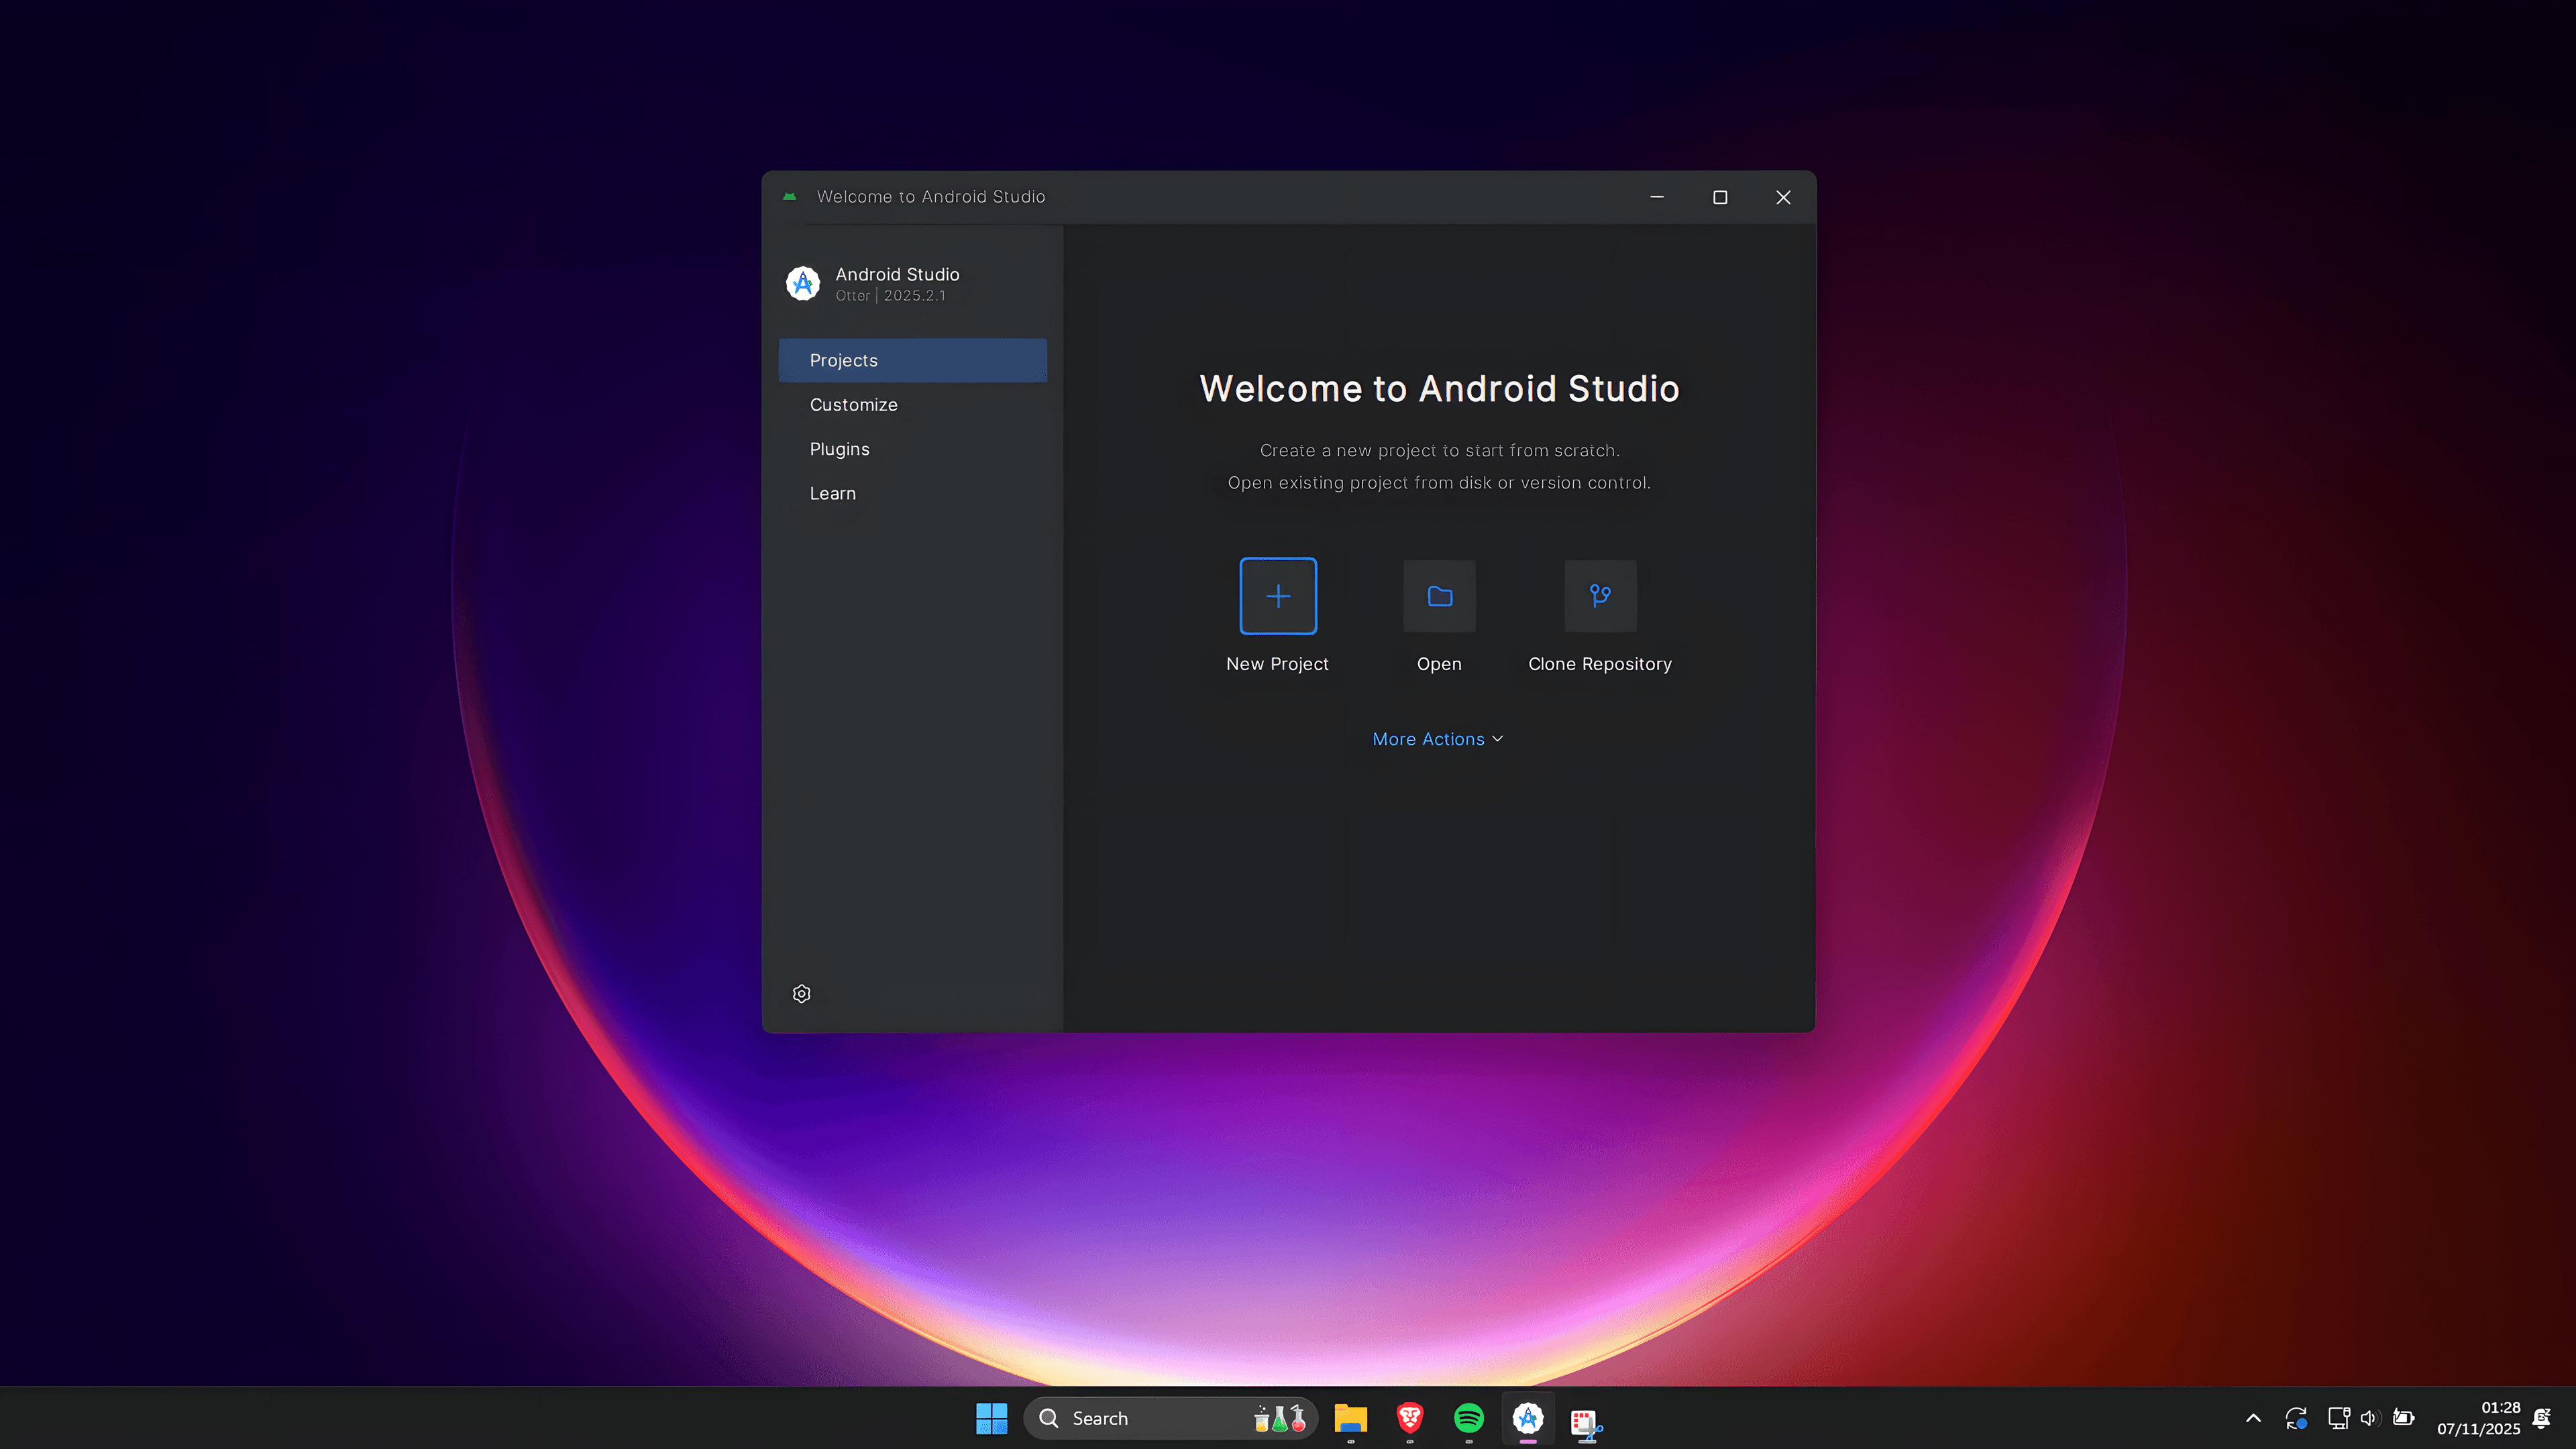This screenshot has width=2576, height=1449.
Task: Open the Plugins section
Action: click(x=839, y=448)
